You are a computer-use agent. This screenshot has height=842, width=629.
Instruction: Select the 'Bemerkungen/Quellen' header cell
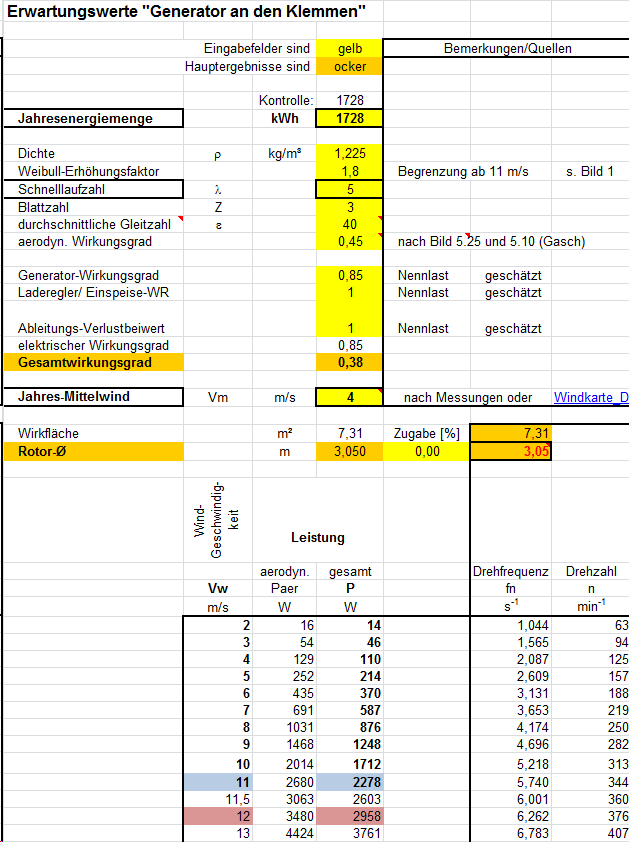pyautogui.click(x=507, y=49)
